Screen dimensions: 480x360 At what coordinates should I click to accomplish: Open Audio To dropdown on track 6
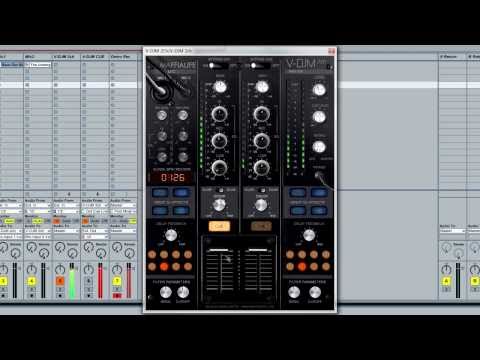coord(95,231)
